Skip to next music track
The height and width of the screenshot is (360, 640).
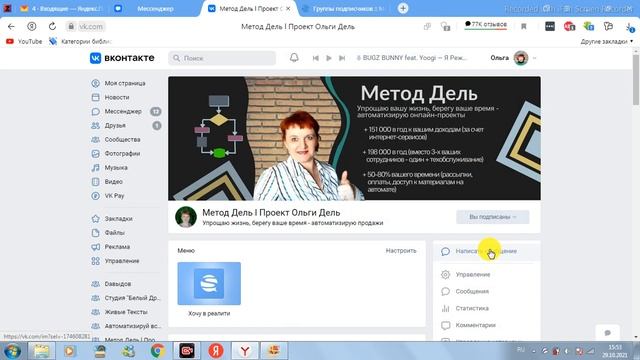pyautogui.click(x=342, y=58)
